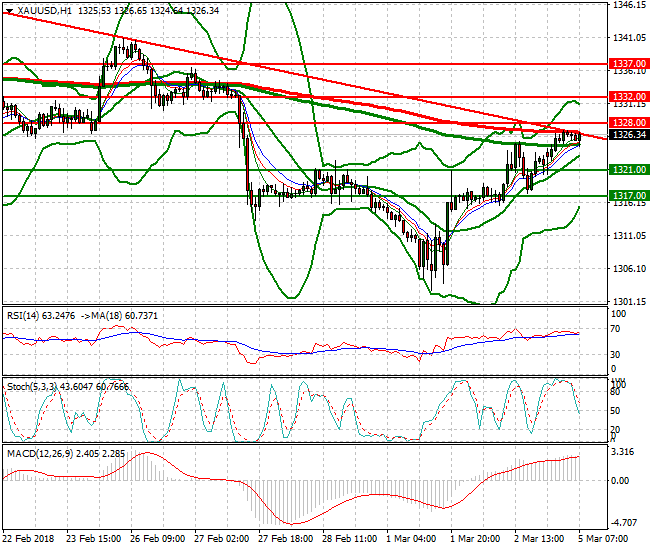Screen dimensions: 650x550
Task: Click the small triangle before XAUUSD,H1 title
Action: tap(10, 11)
